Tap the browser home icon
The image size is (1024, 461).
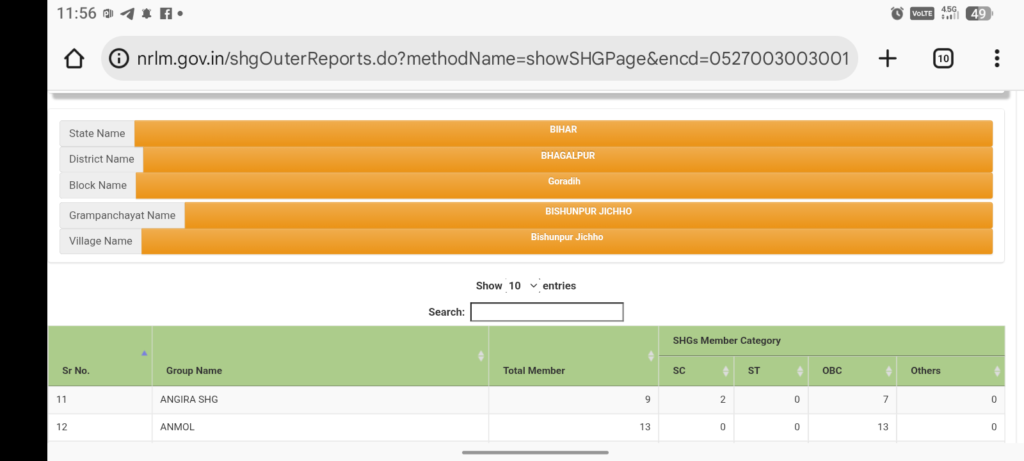pos(74,59)
